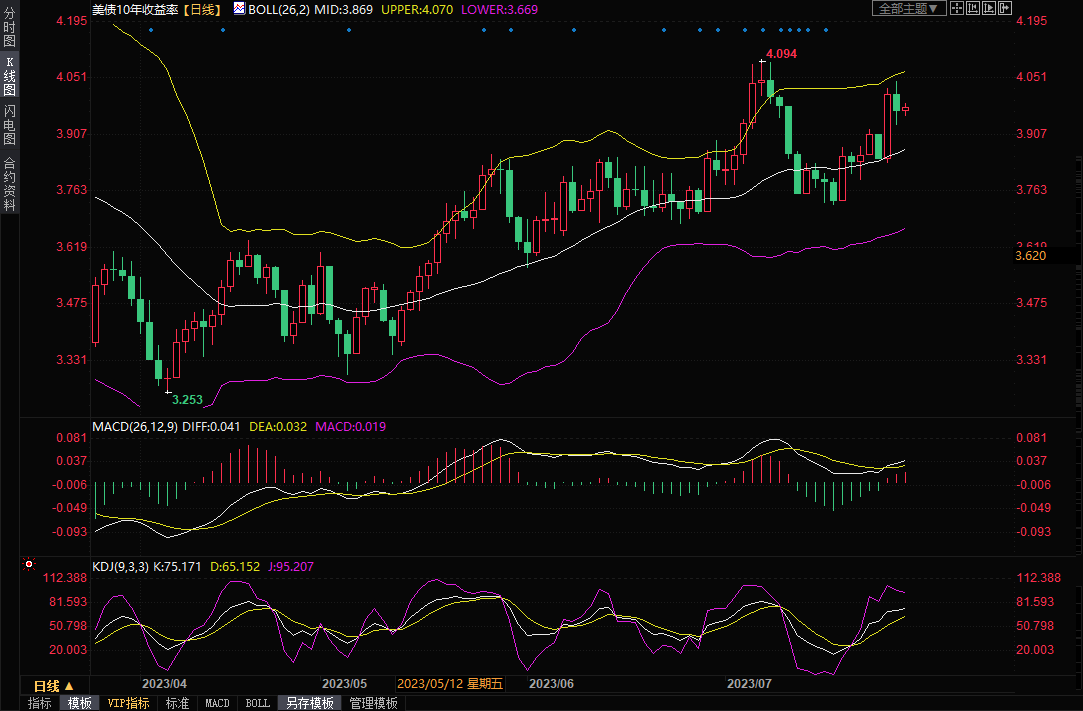Open the 全部主题 dropdown
Image resolution: width=1083 pixels, height=711 pixels.
coord(908,9)
